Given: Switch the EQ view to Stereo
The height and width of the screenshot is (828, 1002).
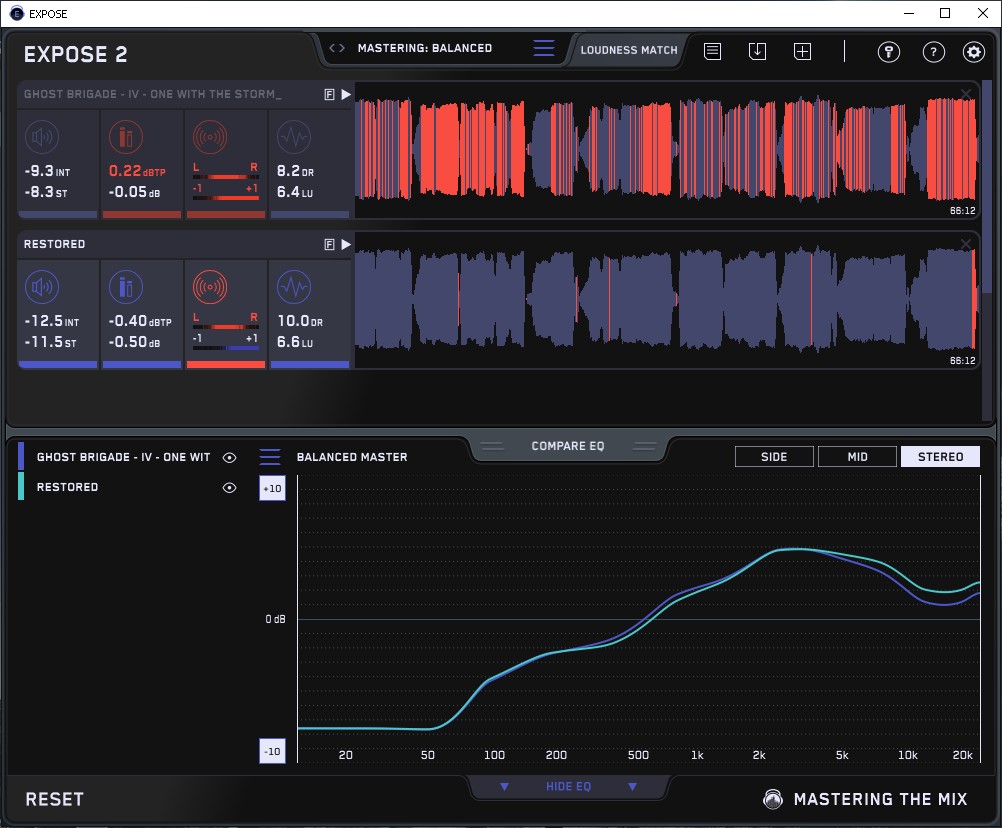Looking at the screenshot, I should click(x=940, y=457).
